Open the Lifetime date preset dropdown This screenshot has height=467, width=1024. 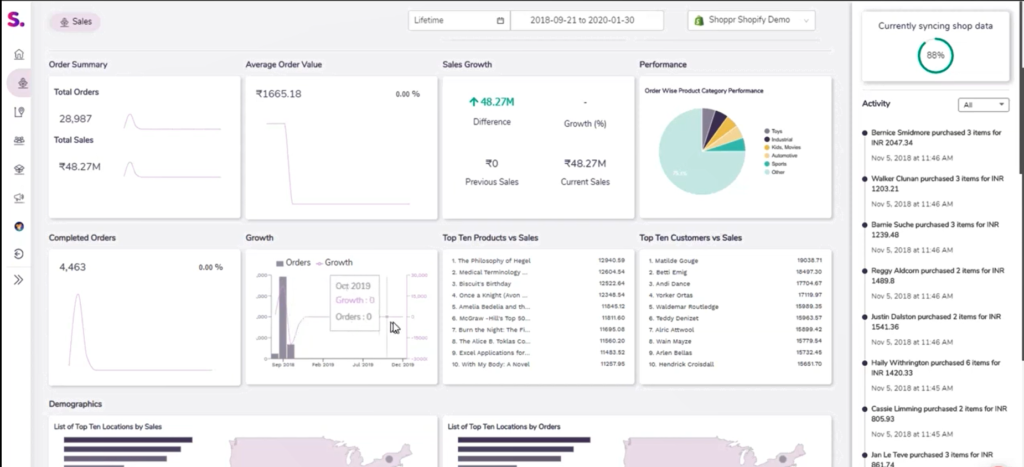tap(457, 20)
